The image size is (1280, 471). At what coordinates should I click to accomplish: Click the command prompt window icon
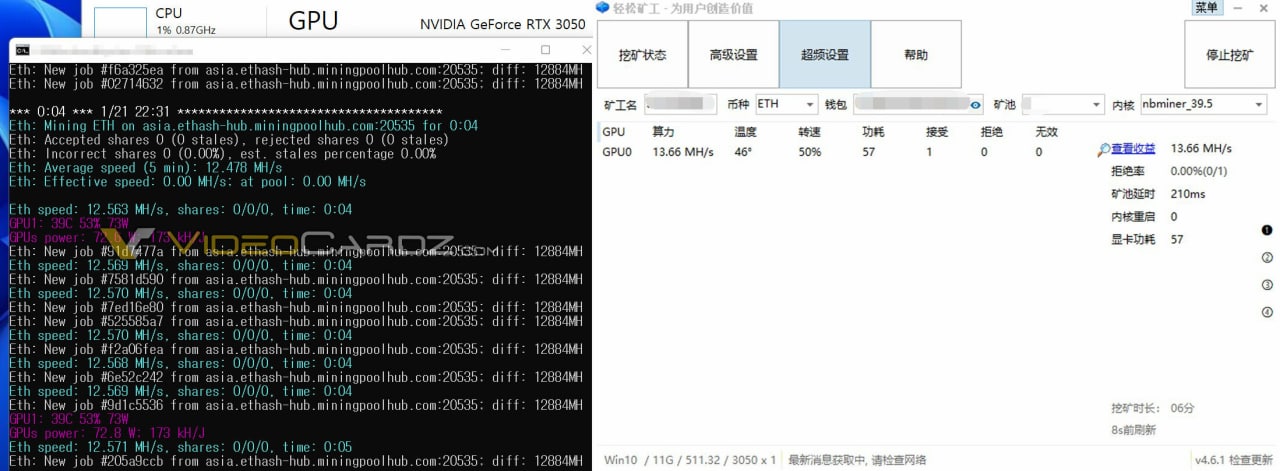(x=22, y=50)
